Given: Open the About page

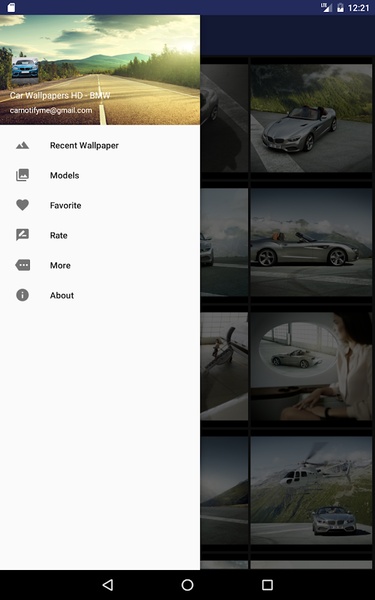Looking at the screenshot, I should 100,295.
